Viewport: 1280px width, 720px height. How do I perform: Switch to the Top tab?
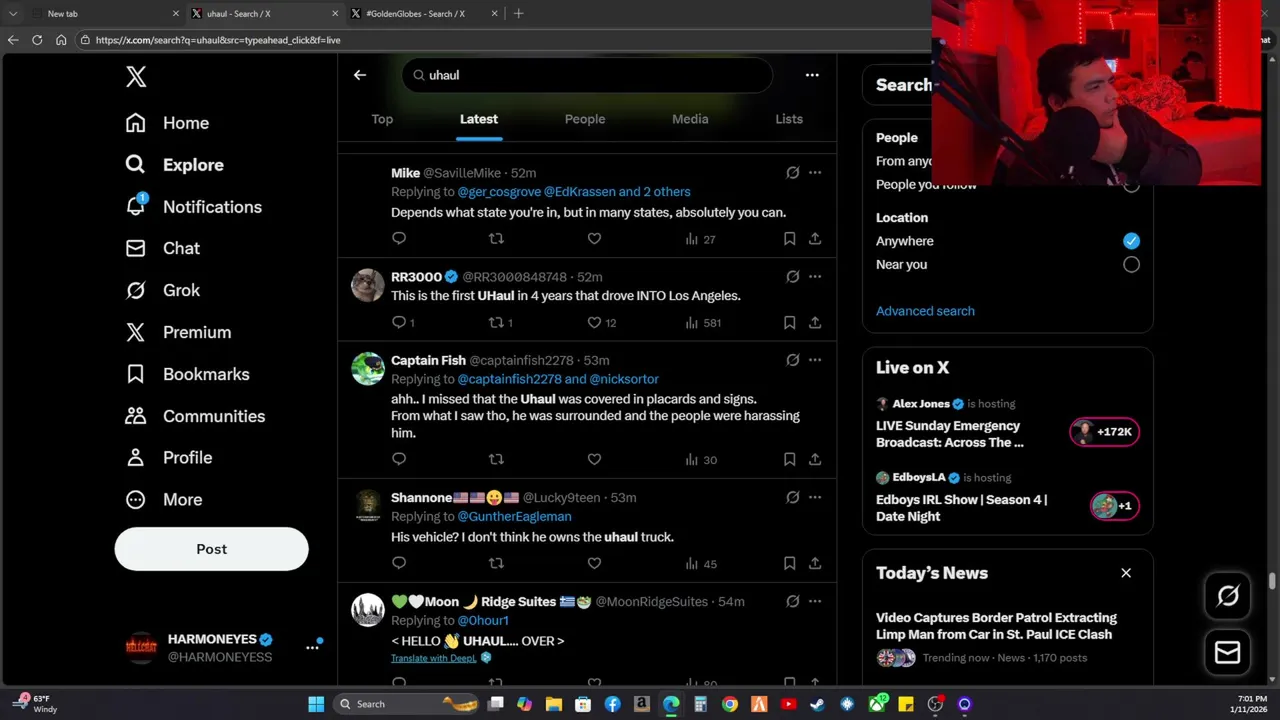click(x=382, y=119)
